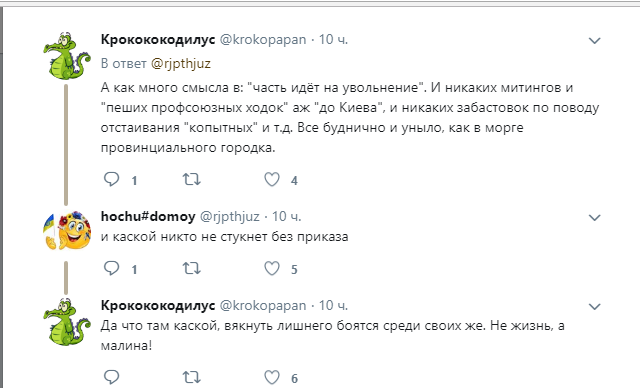Expand the hochu#domoy tweet's chevron menu

pos(594,217)
